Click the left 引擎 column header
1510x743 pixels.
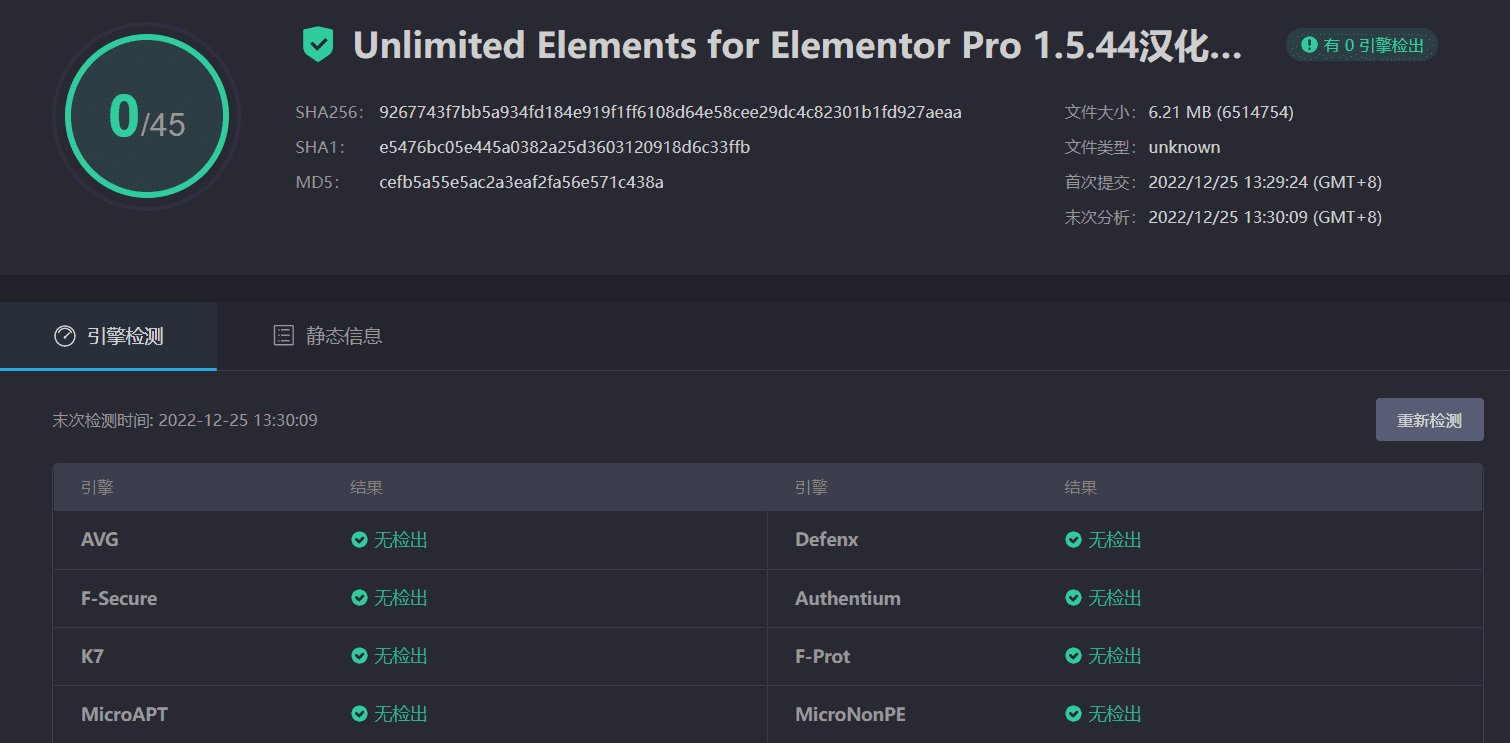click(x=97, y=488)
